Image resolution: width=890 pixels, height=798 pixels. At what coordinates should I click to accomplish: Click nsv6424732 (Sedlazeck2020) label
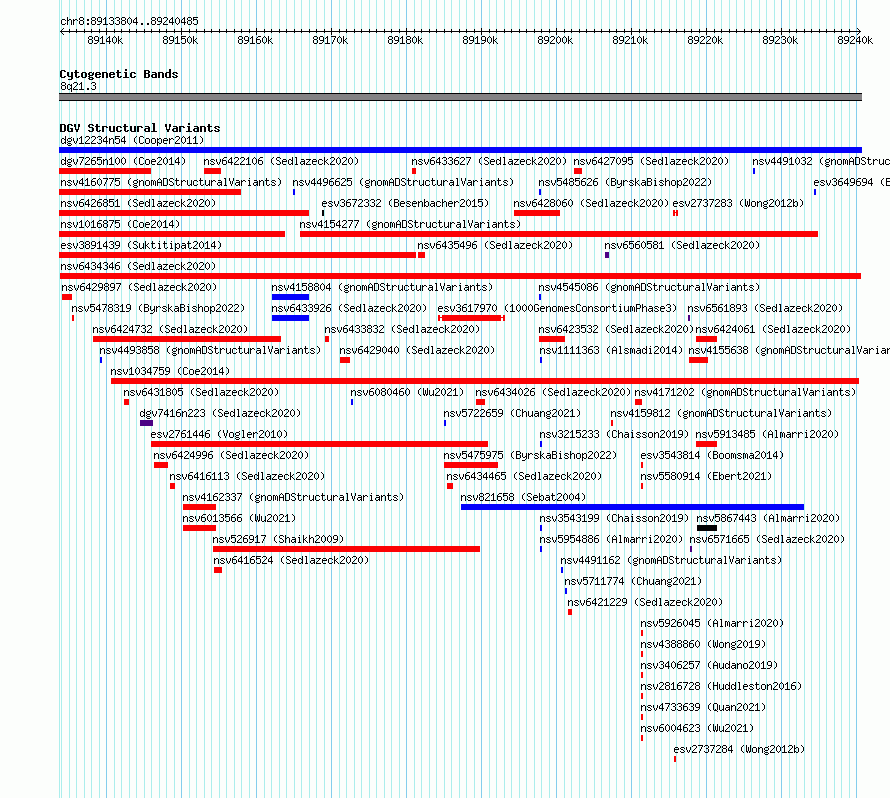click(x=170, y=329)
